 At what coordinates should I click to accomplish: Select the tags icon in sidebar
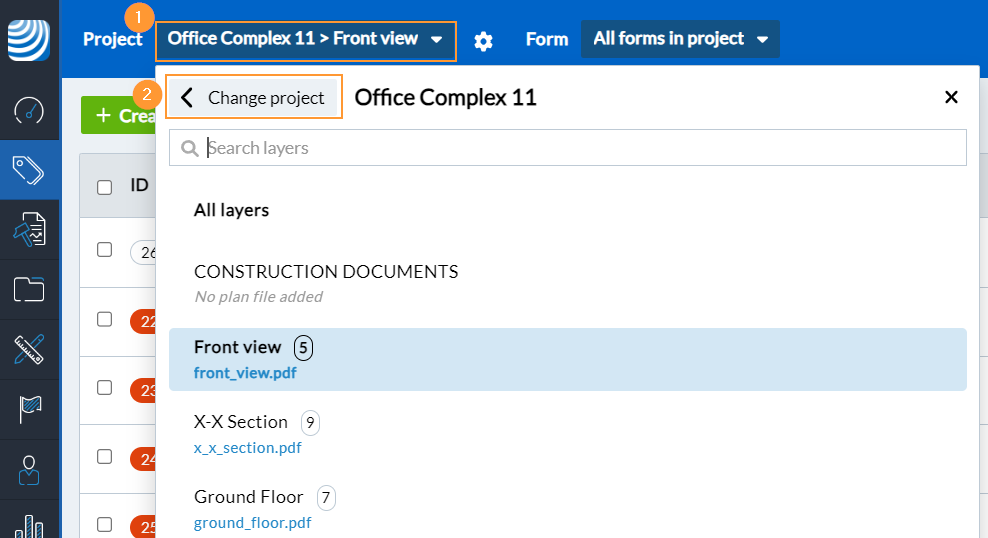[29, 170]
